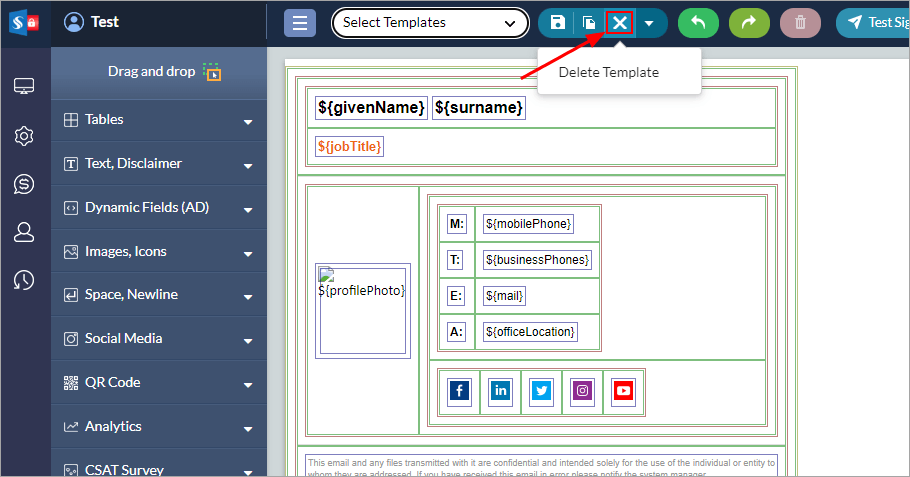910x477 pixels.
Task: Open the more actions caret dropdown
Action: (x=650, y=23)
